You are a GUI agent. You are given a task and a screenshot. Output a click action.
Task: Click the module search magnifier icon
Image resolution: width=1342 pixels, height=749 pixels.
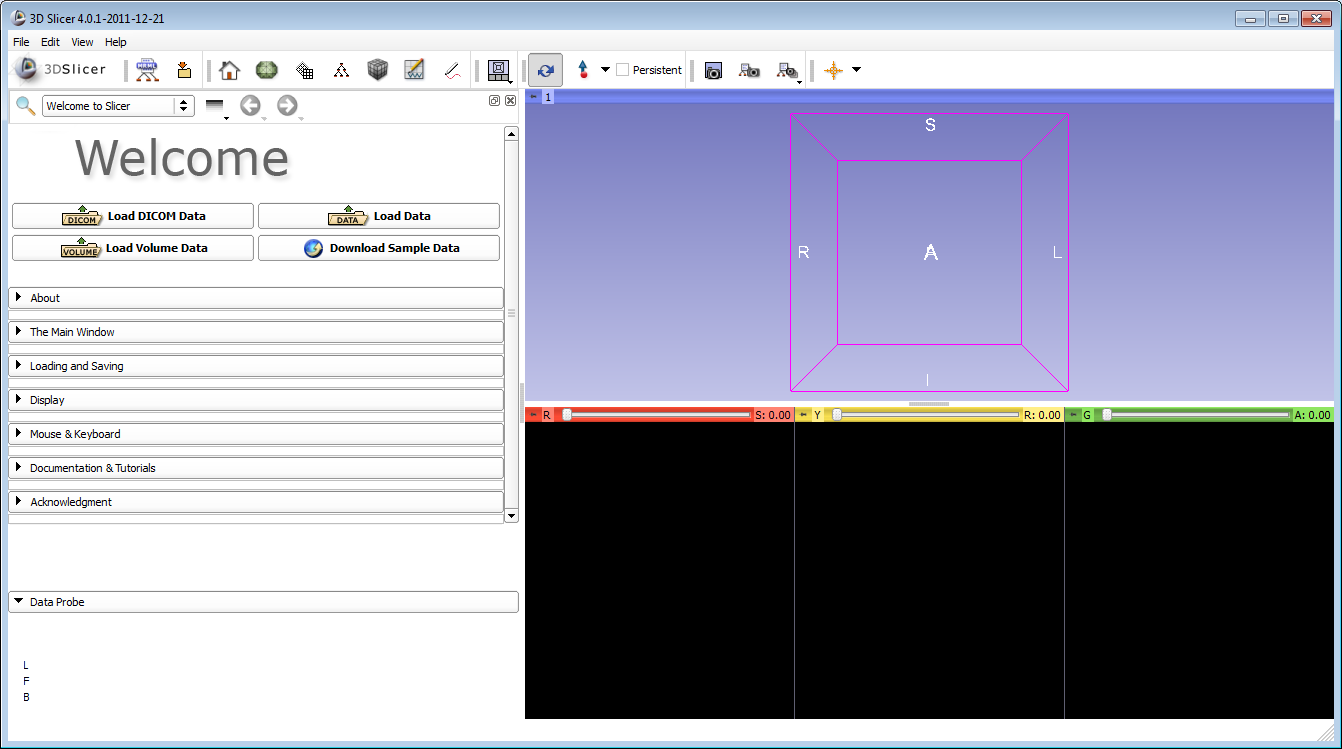pos(25,106)
